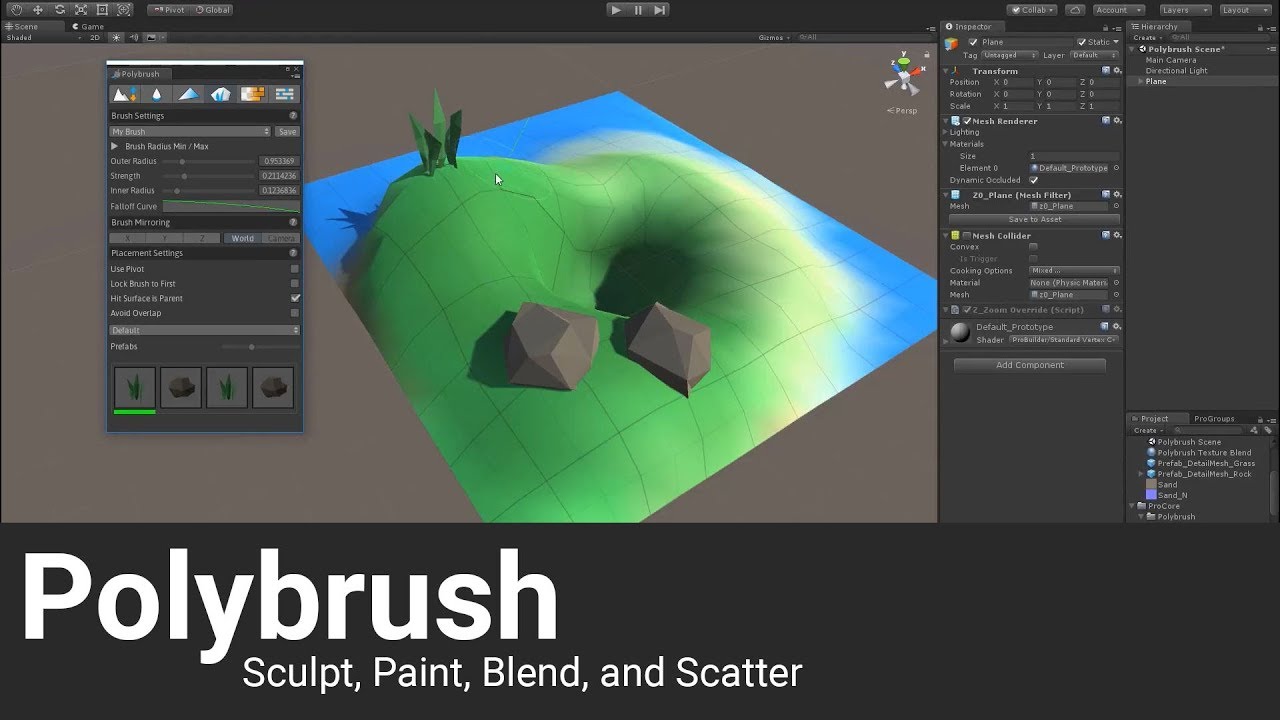This screenshot has height=720, width=1280.
Task: Expand Brush Radius Min / Max
Action: [x=114, y=146]
